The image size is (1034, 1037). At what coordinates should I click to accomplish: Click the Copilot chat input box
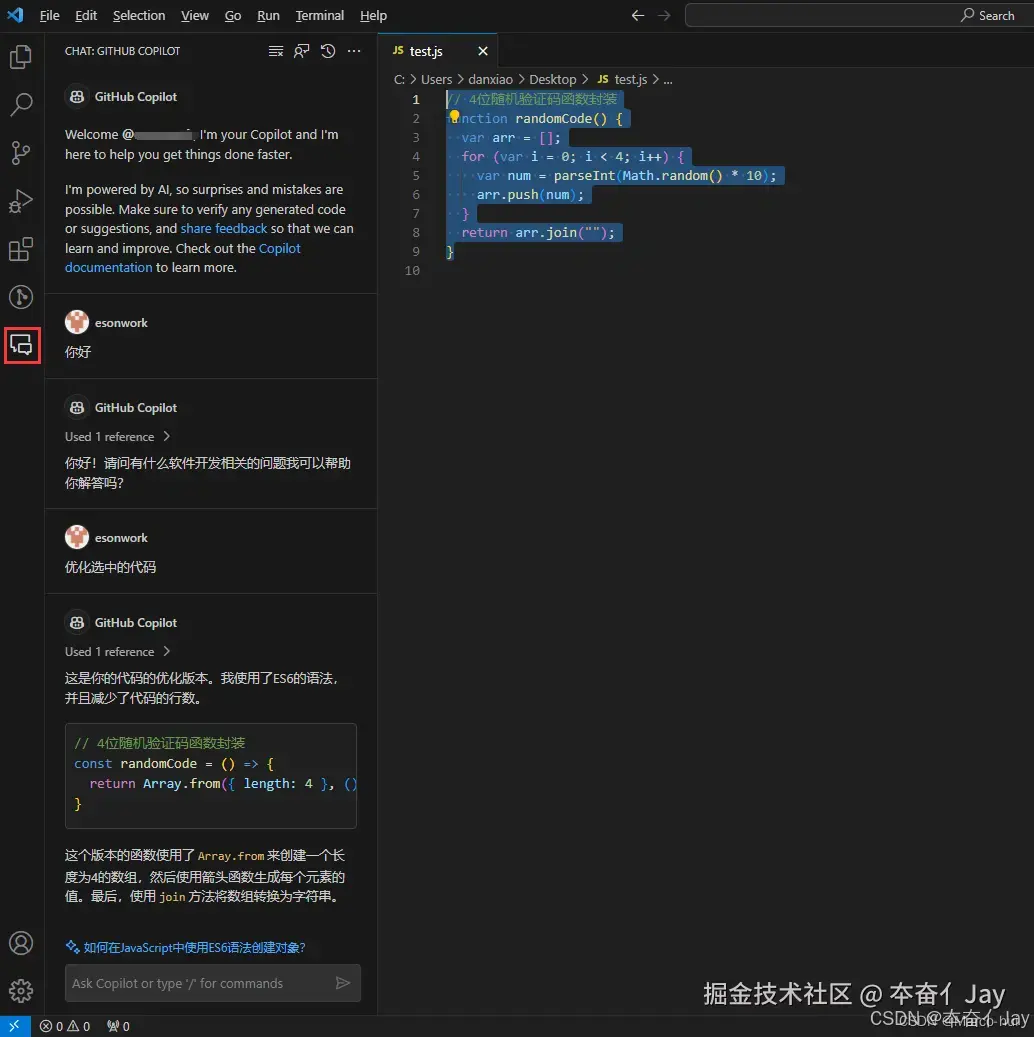click(200, 983)
